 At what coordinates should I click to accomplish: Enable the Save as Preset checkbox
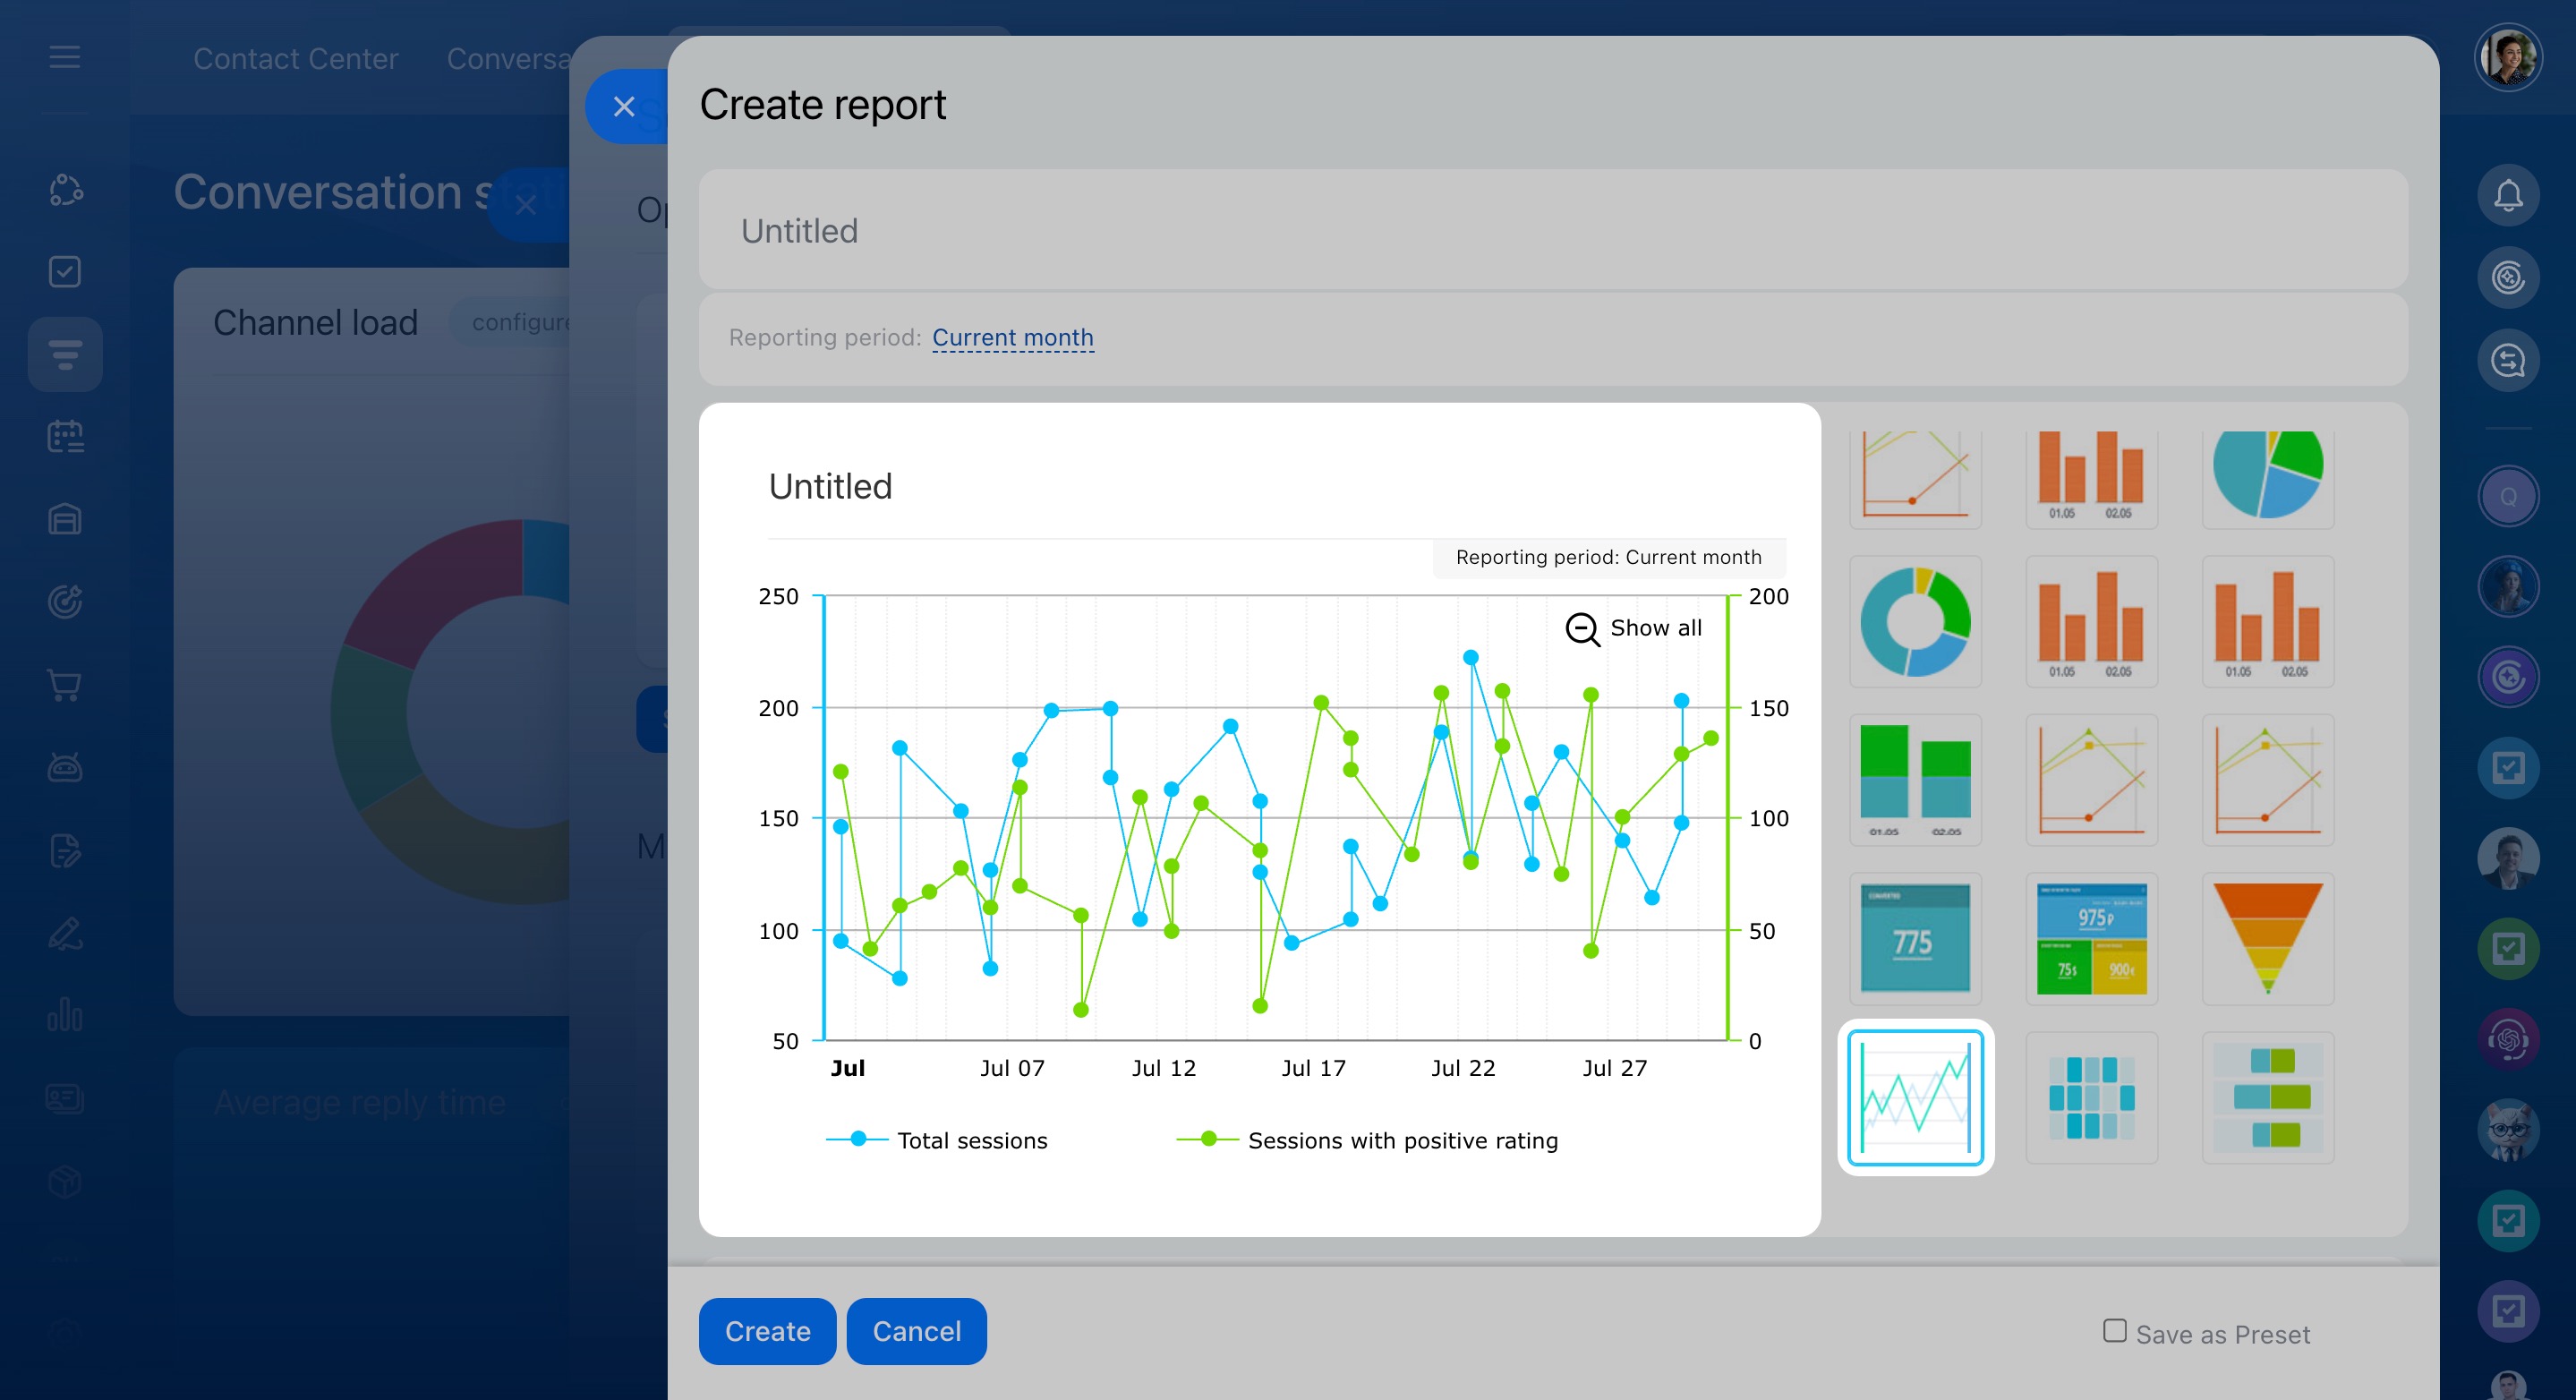[2114, 1331]
